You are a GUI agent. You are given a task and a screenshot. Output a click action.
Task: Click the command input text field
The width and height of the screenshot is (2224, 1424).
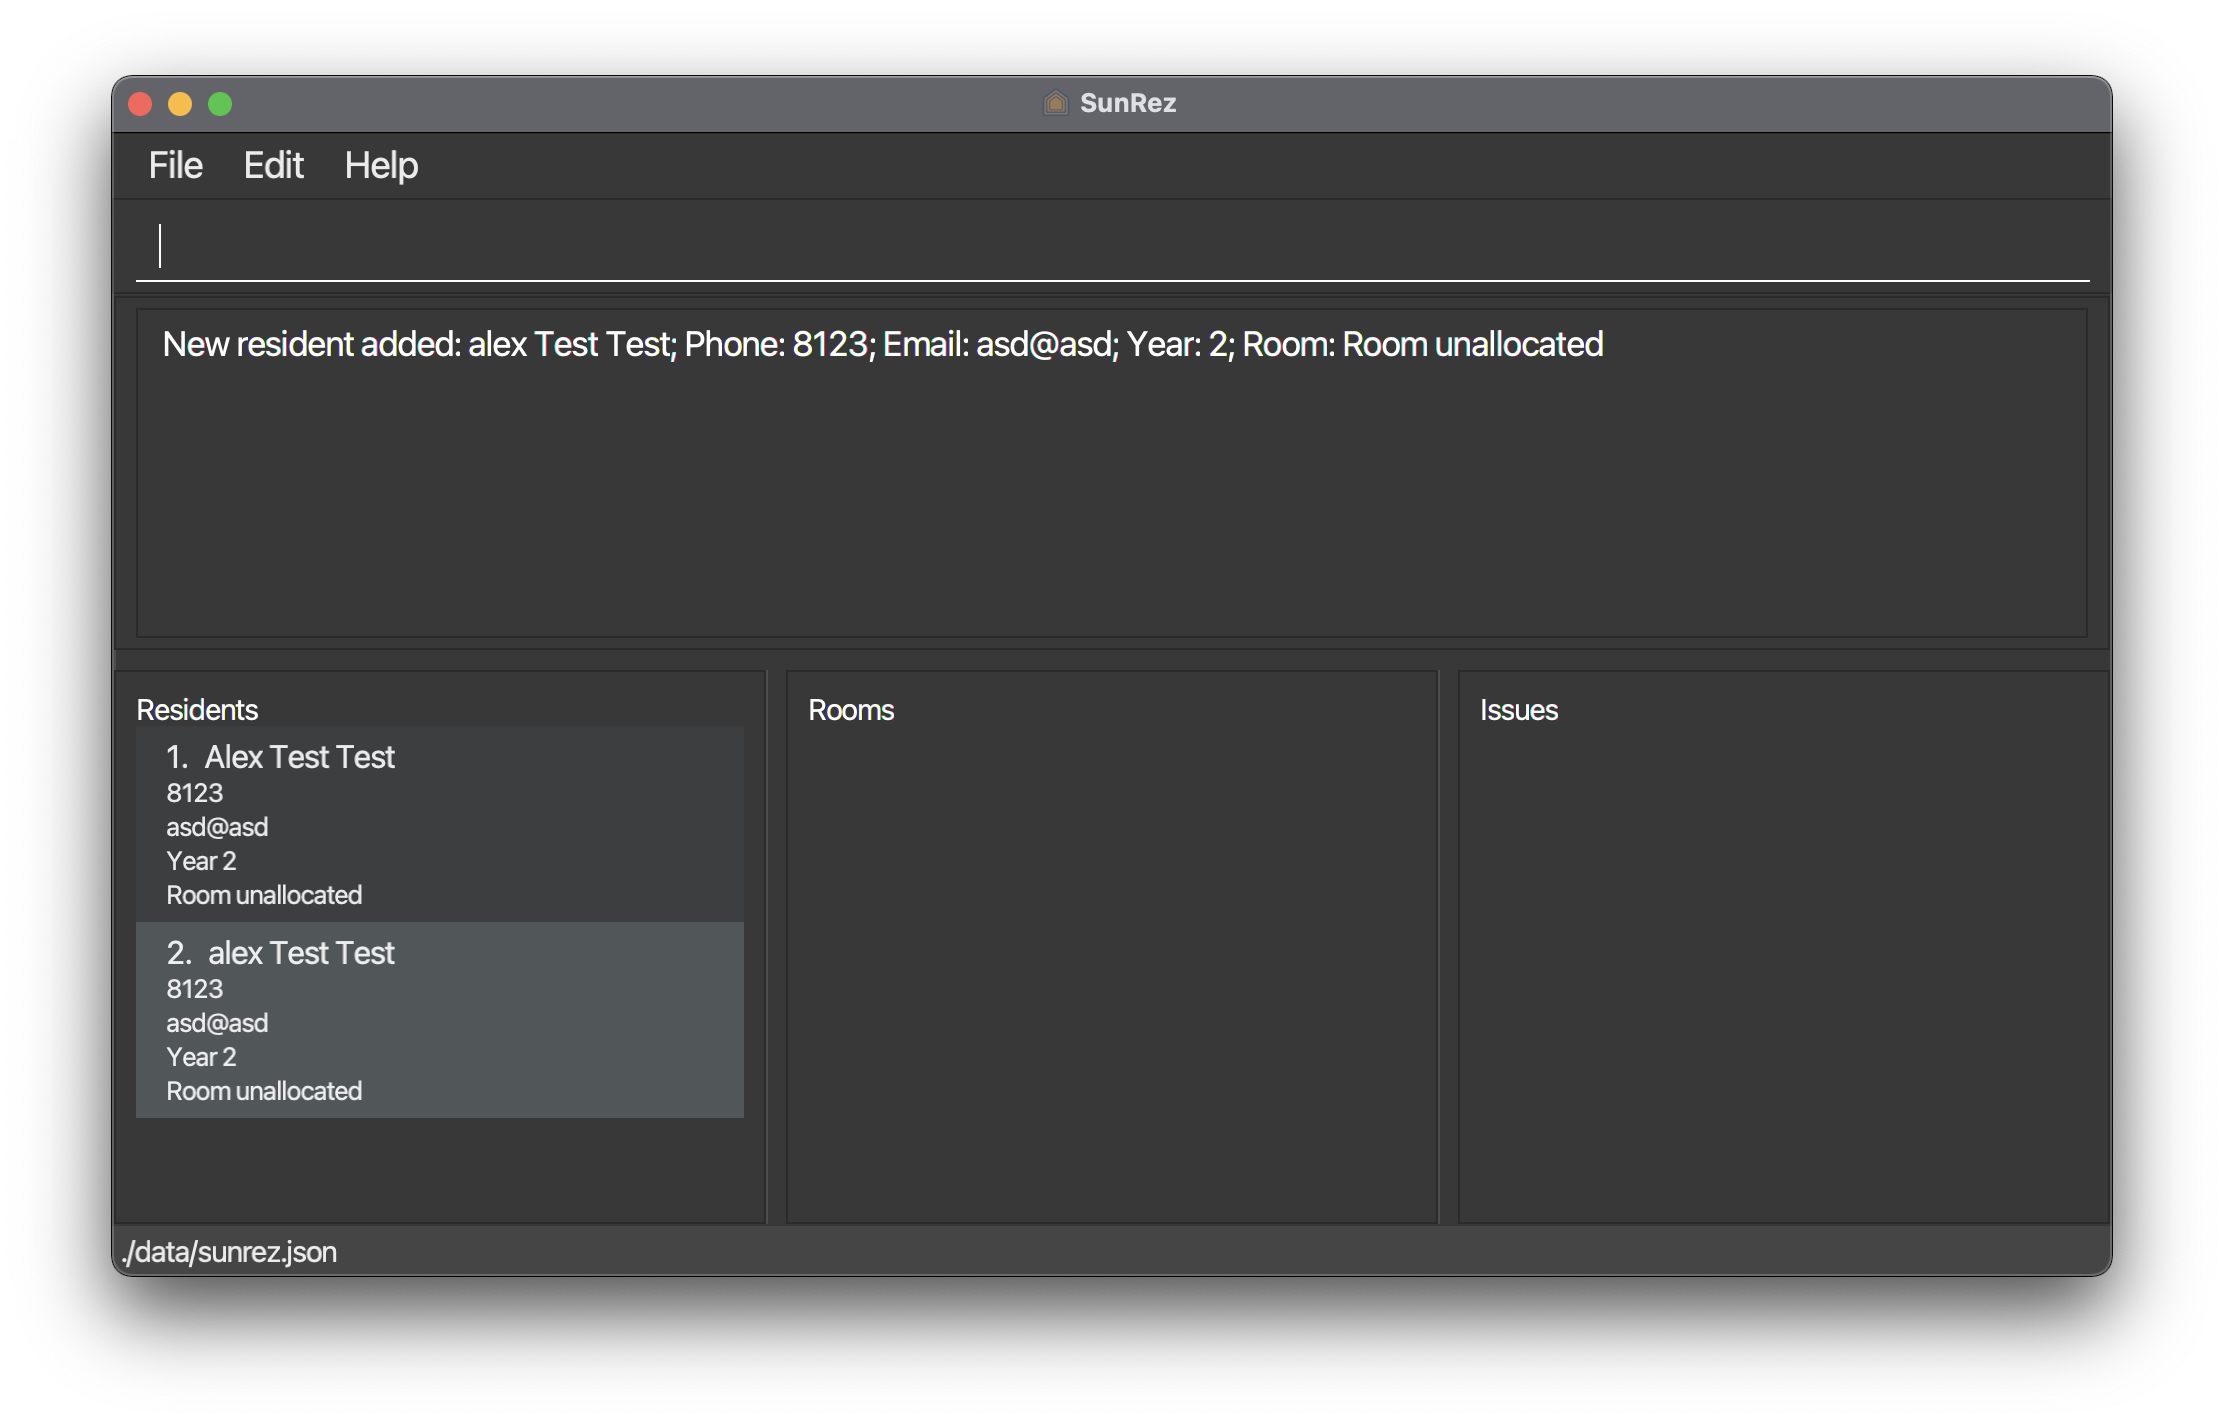1110,246
